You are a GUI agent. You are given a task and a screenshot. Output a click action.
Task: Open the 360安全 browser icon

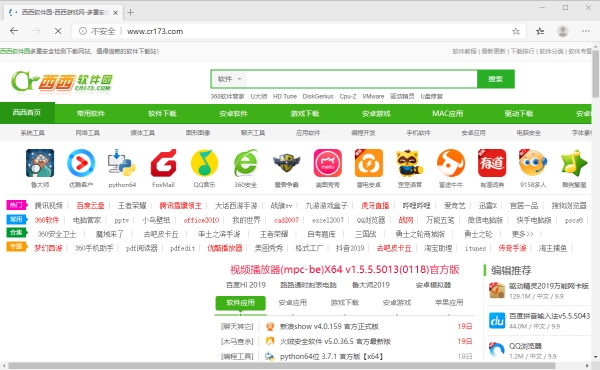pyautogui.click(x=246, y=163)
